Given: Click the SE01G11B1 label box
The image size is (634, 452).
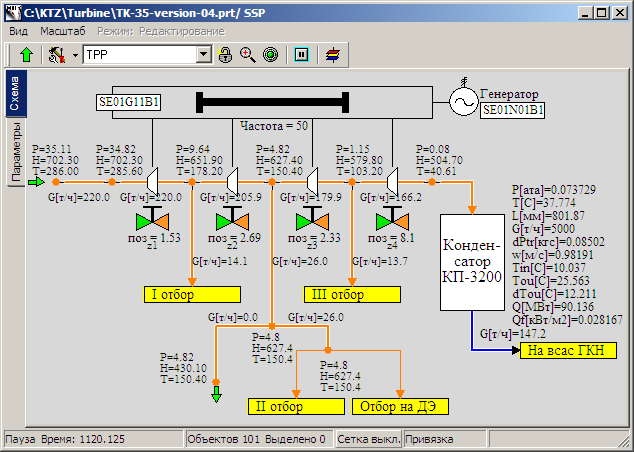Looking at the screenshot, I should [x=130, y=102].
